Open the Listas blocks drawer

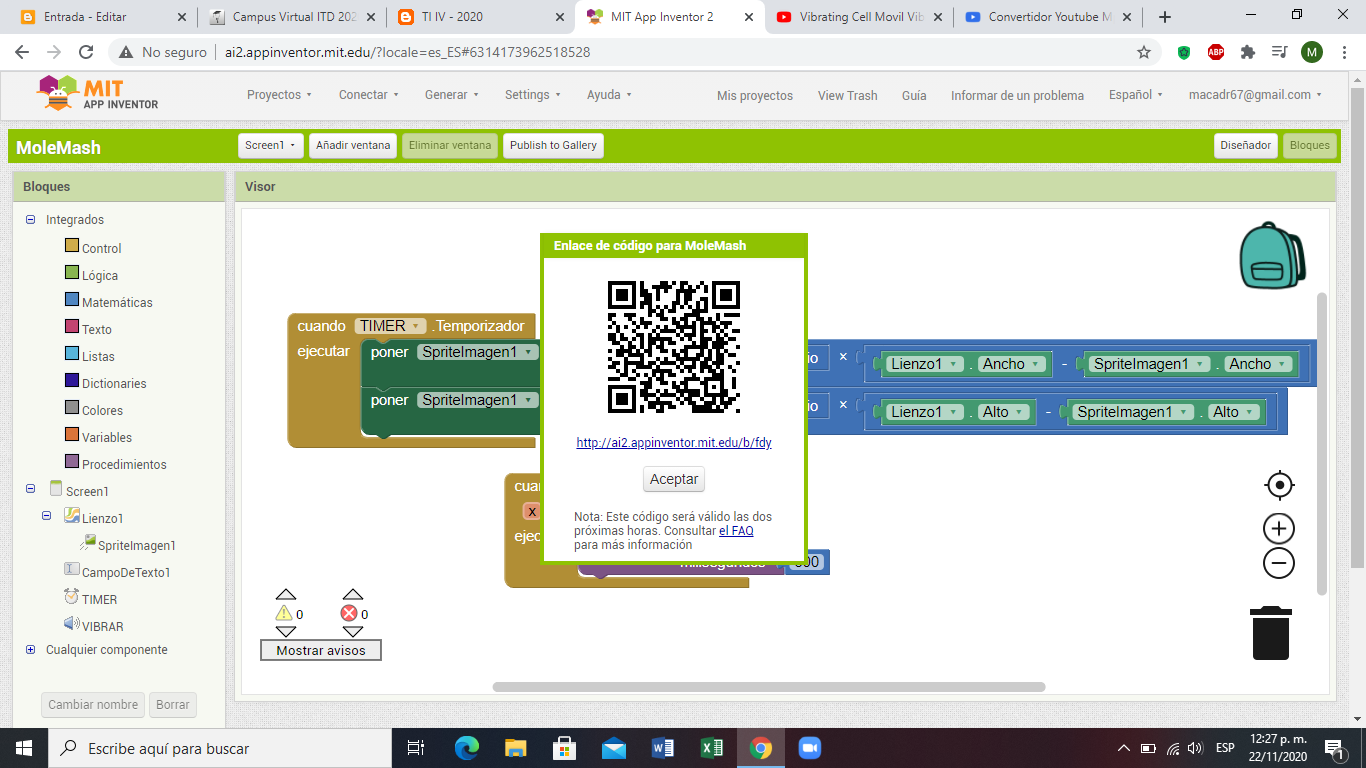pos(98,356)
